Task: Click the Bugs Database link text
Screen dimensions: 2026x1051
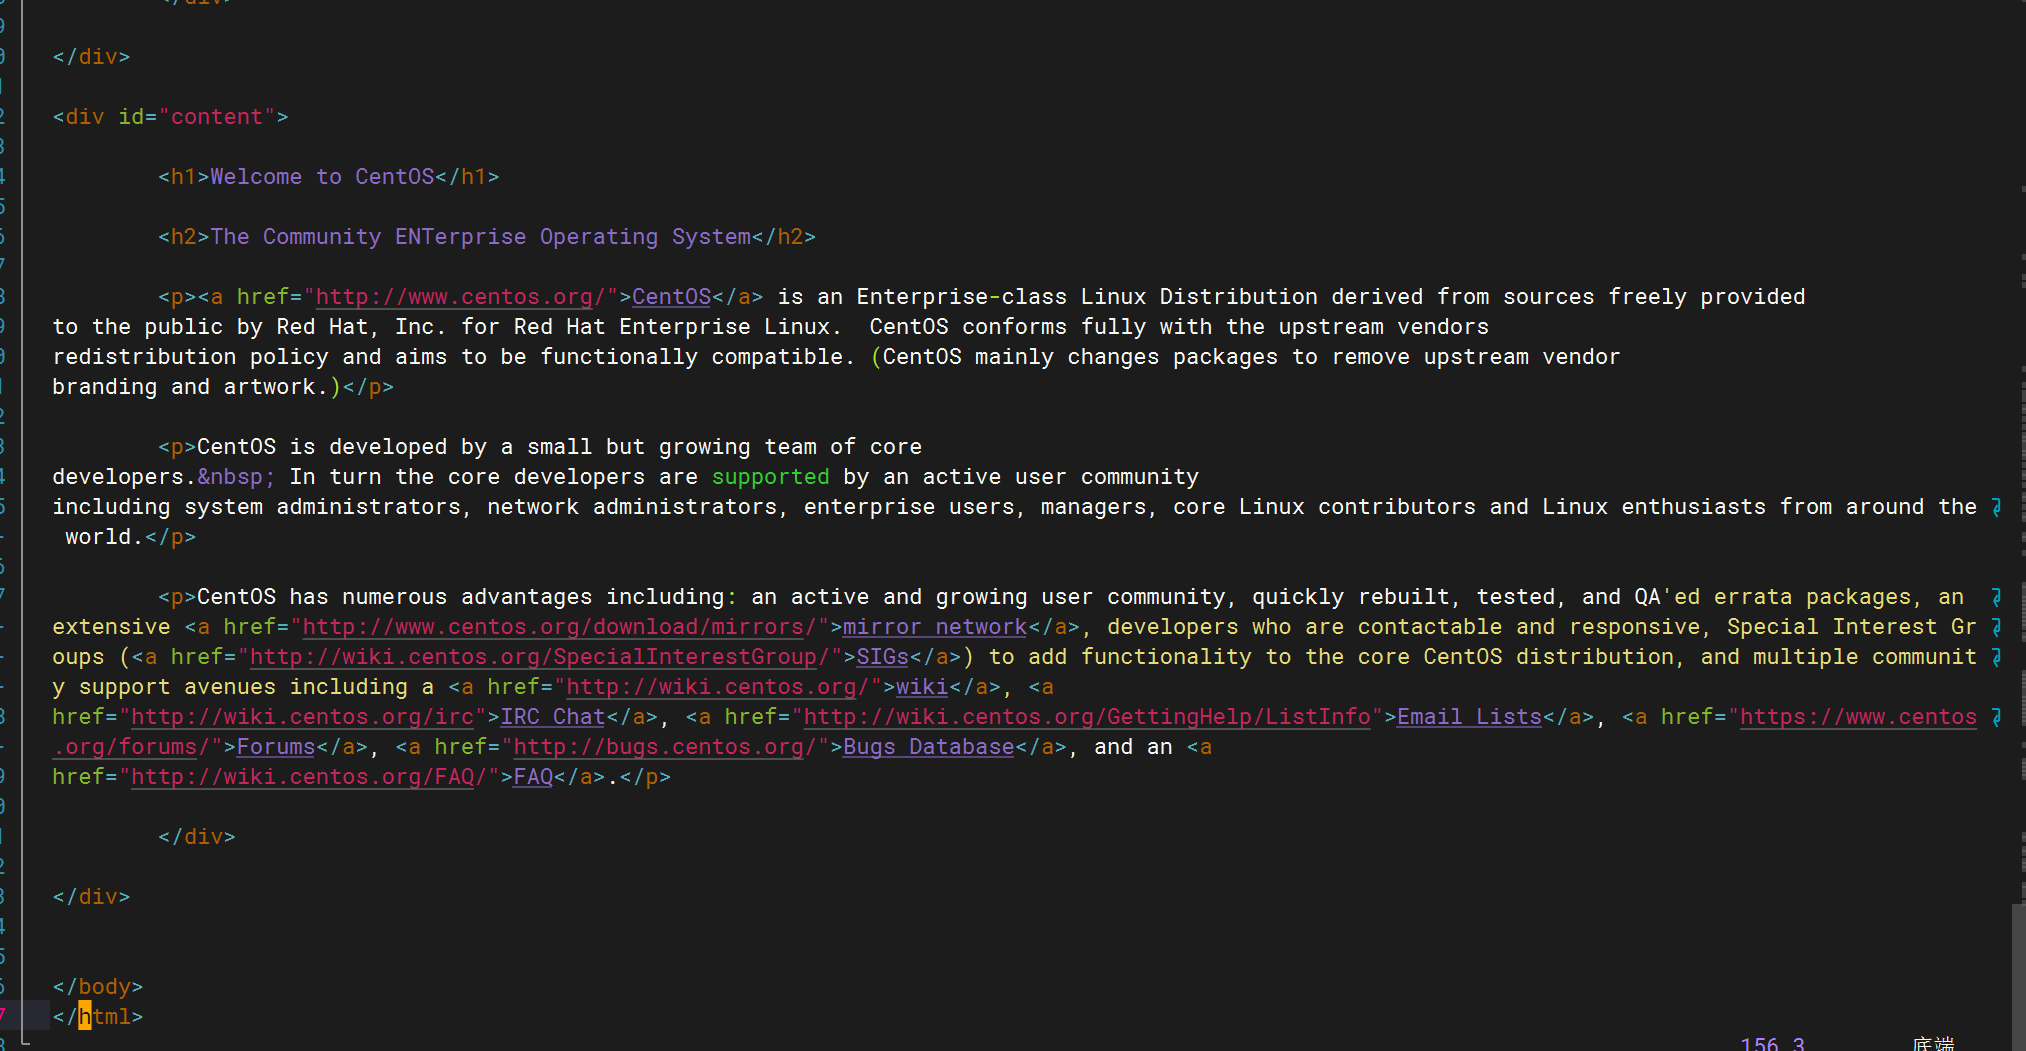Action: 928,747
